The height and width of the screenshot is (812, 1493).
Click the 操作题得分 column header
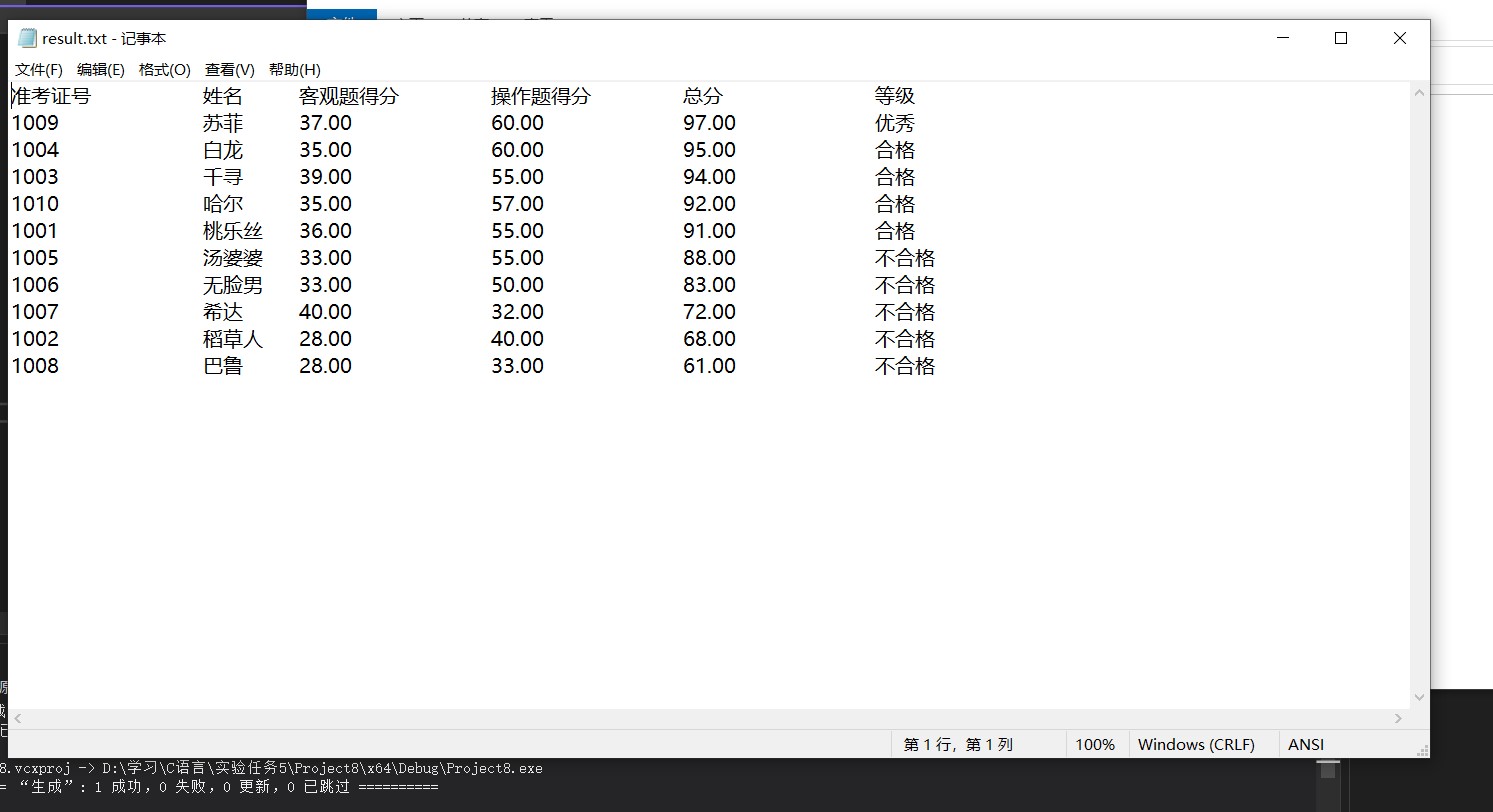(541, 96)
